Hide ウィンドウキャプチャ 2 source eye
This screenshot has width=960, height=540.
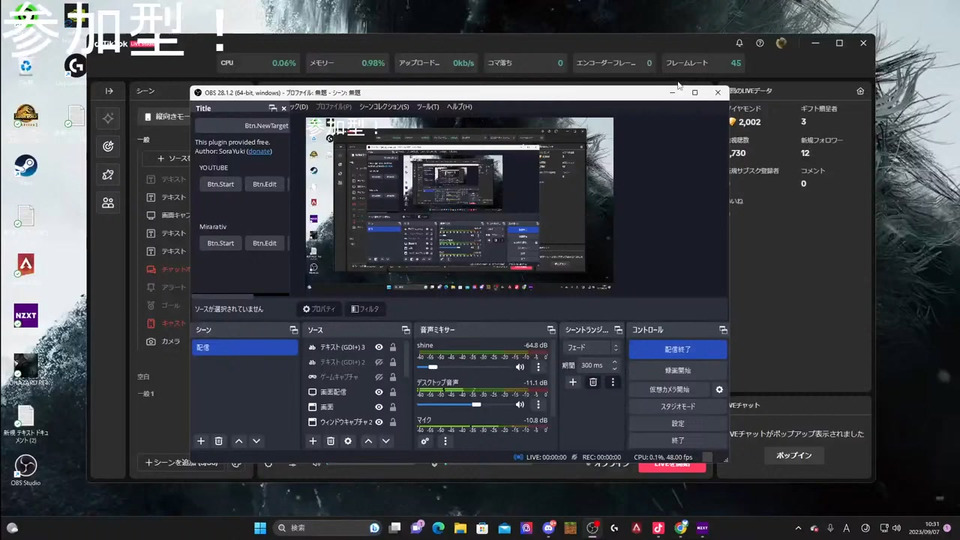(379, 422)
